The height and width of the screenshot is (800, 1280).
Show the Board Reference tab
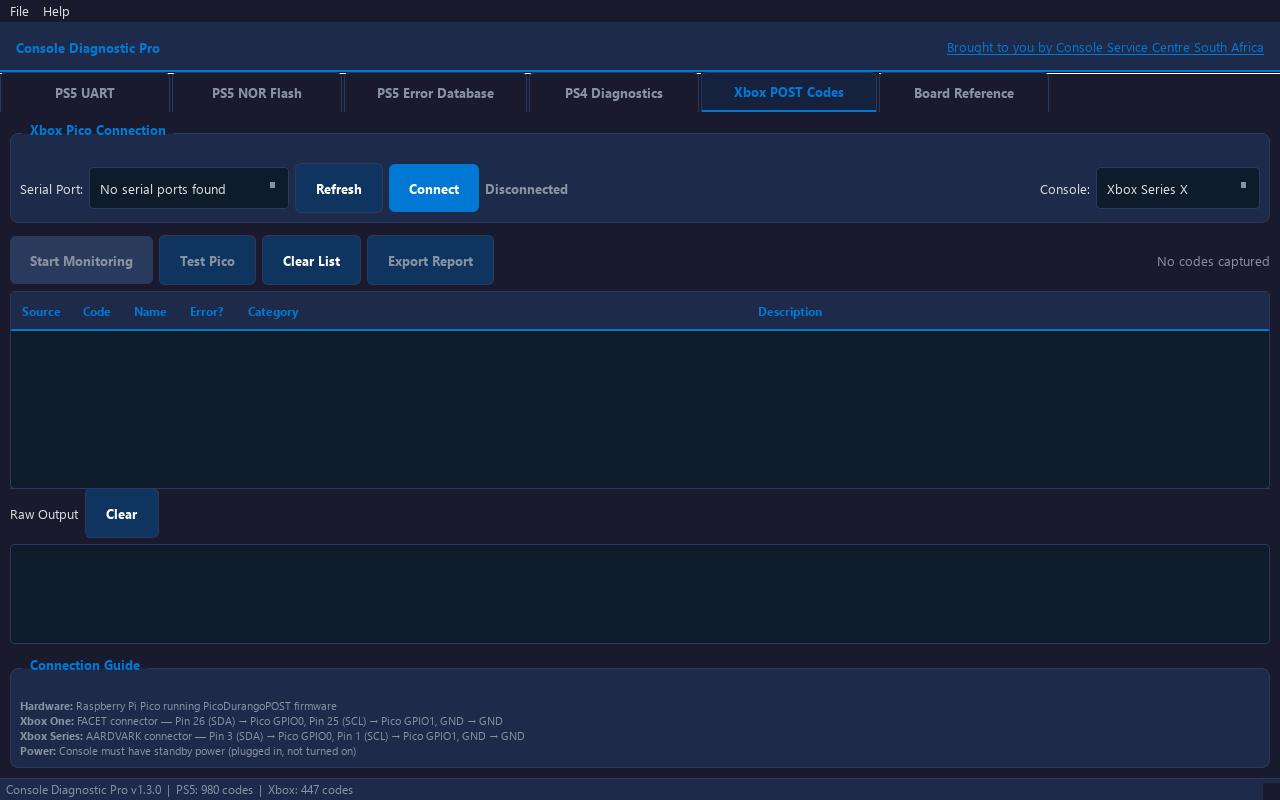(x=964, y=93)
